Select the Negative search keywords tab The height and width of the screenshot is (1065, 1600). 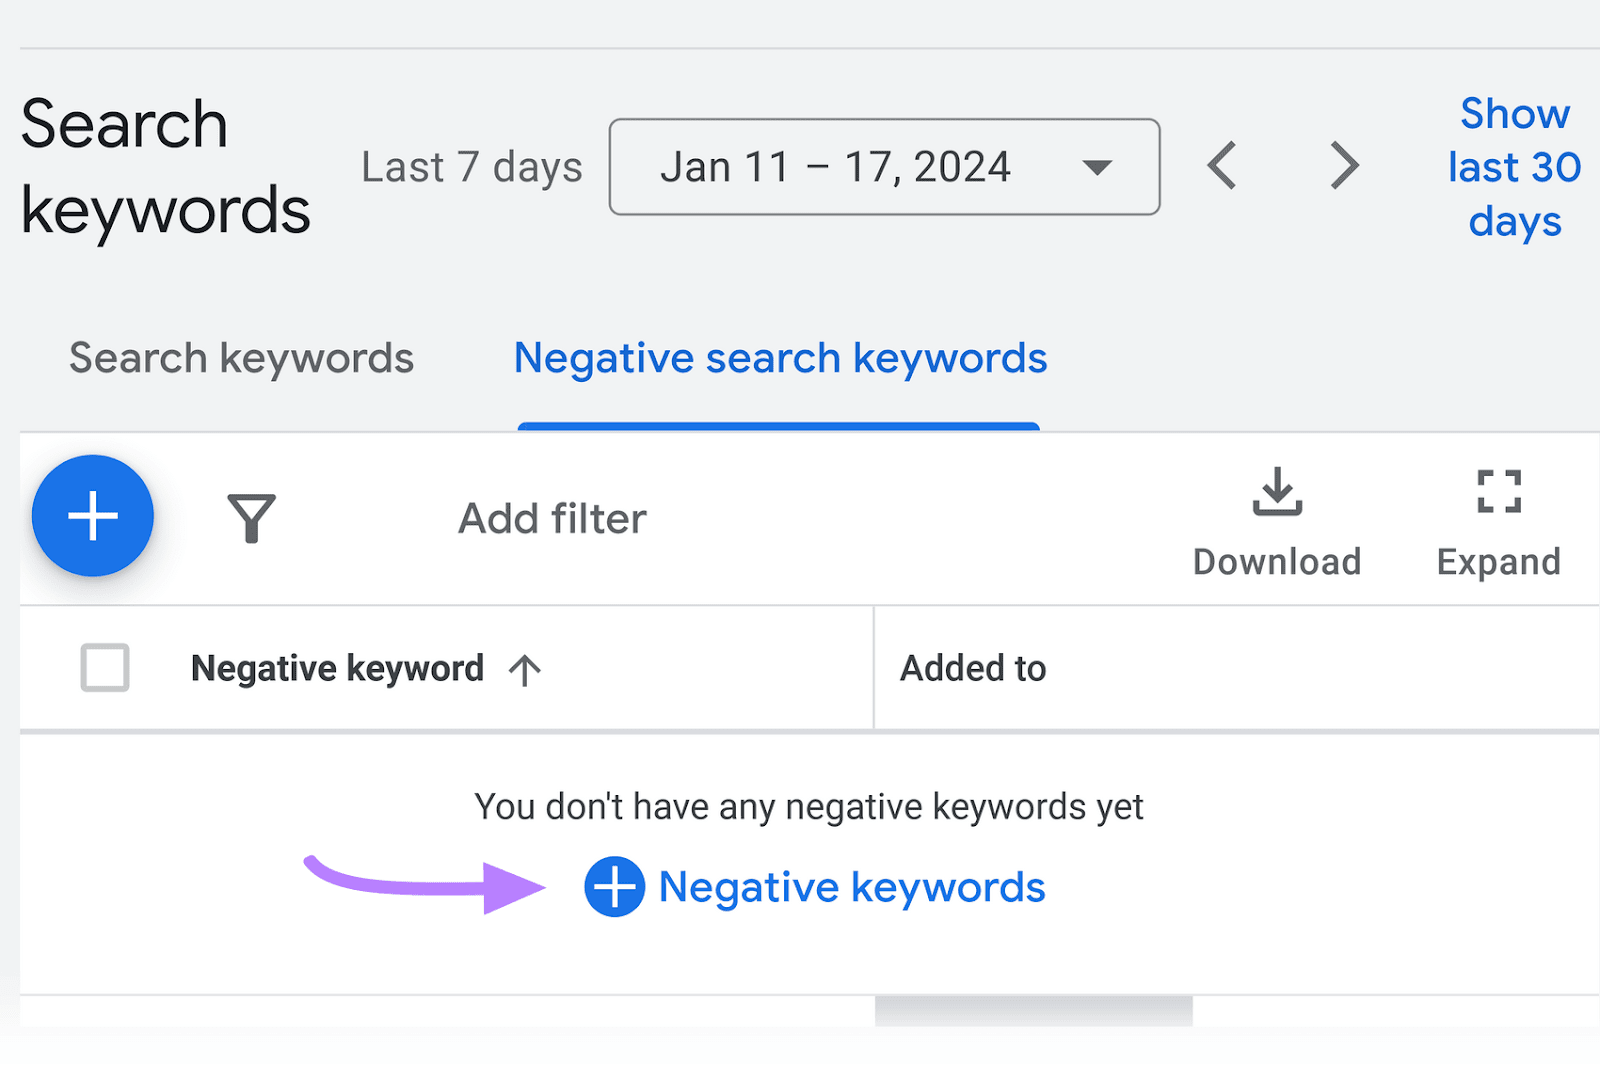(780, 357)
